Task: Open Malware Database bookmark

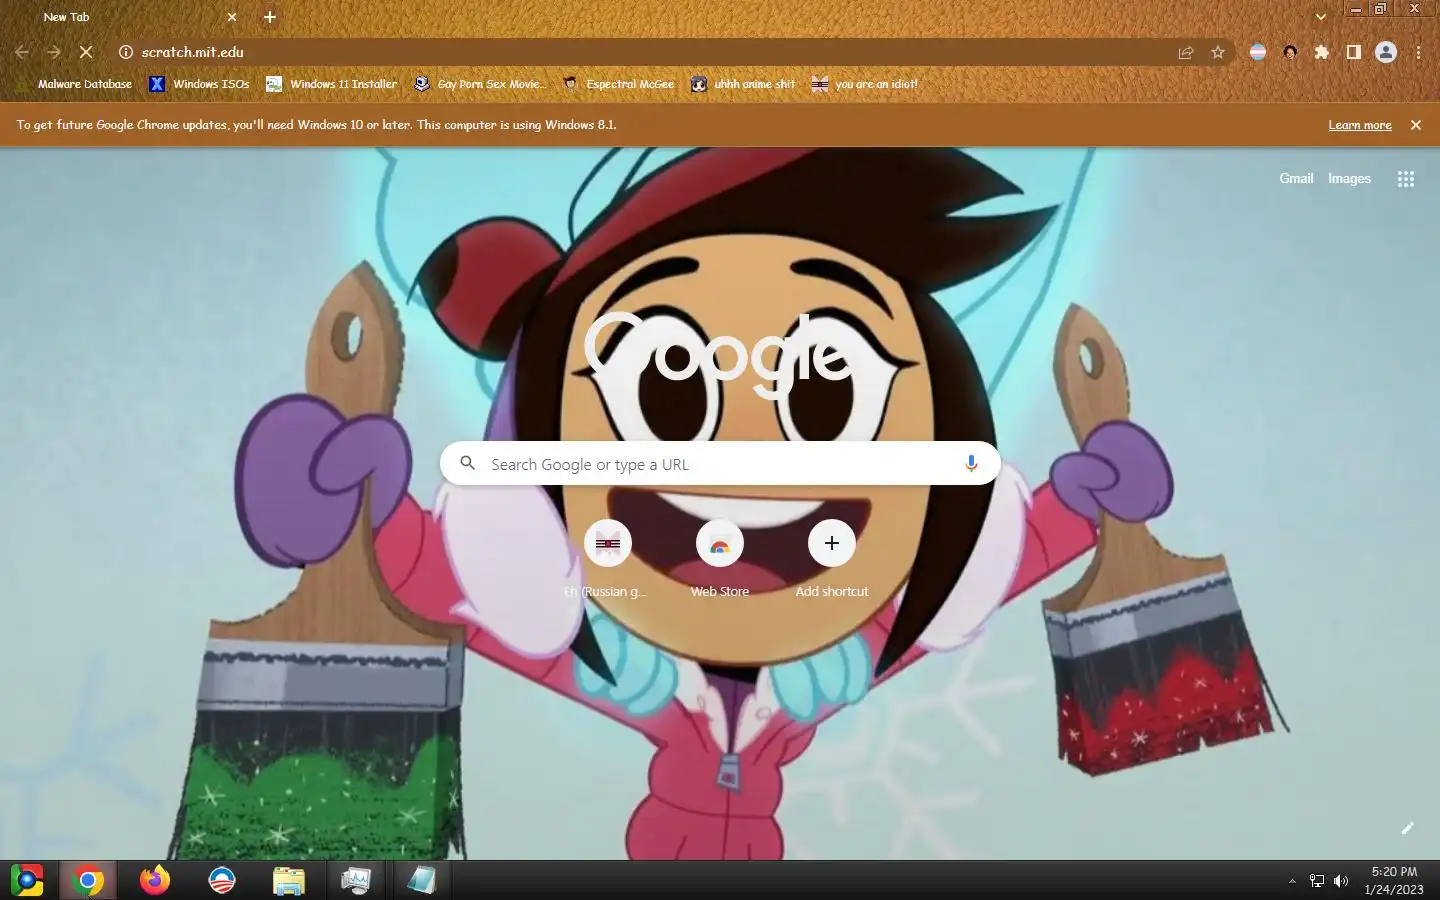Action: pyautogui.click(x=75, y=84)
